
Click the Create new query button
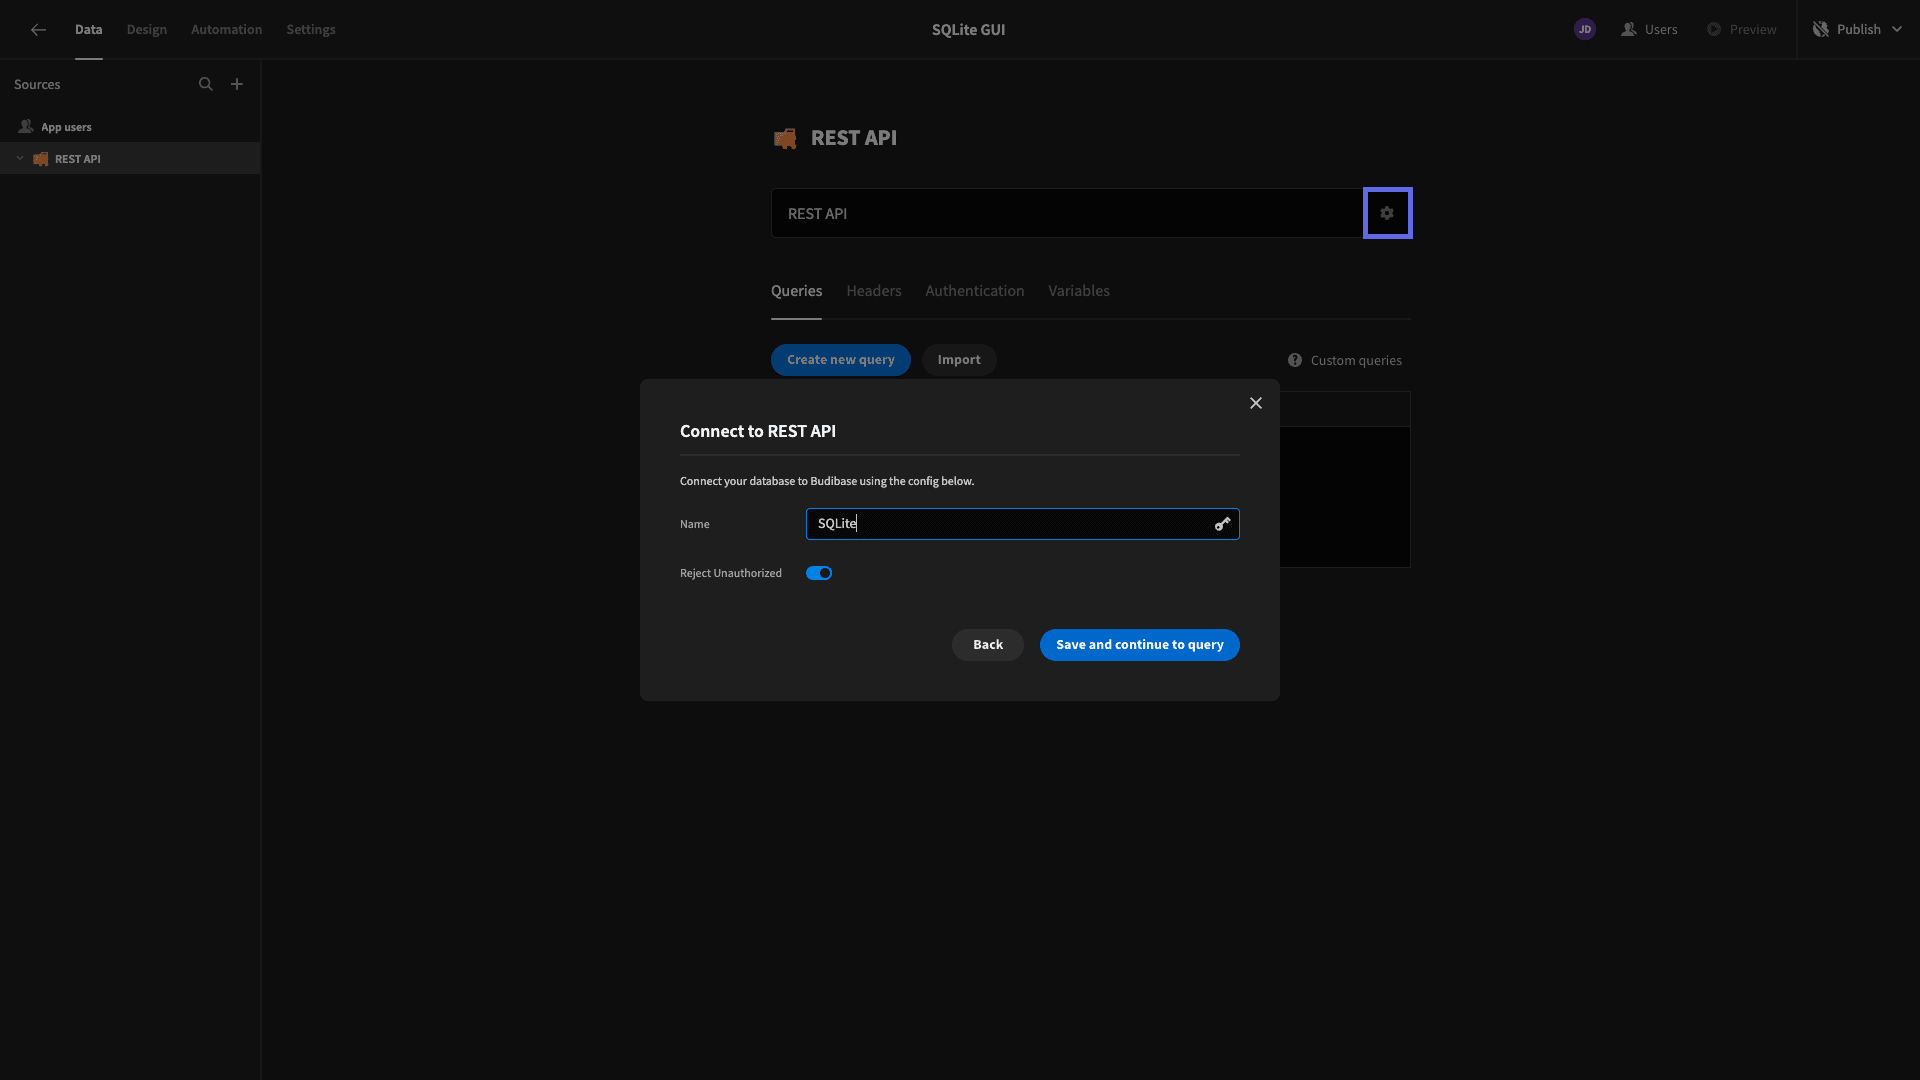(x=840, y=360)
